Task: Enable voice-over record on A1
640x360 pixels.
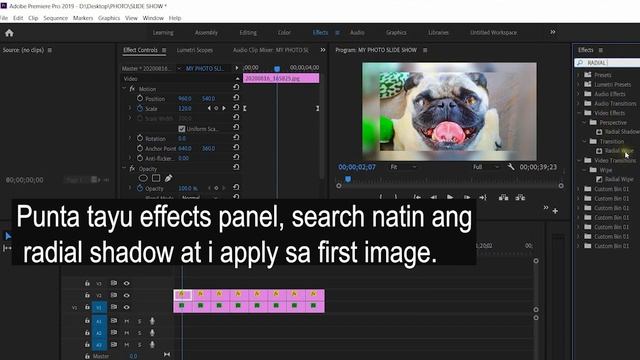Action: pyautogui.click(x=152, y=321)
